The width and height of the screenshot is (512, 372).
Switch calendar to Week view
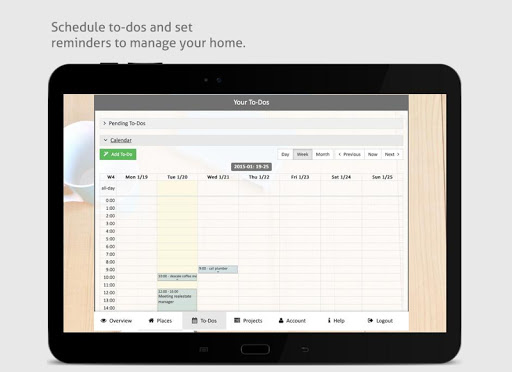[303, 154]
